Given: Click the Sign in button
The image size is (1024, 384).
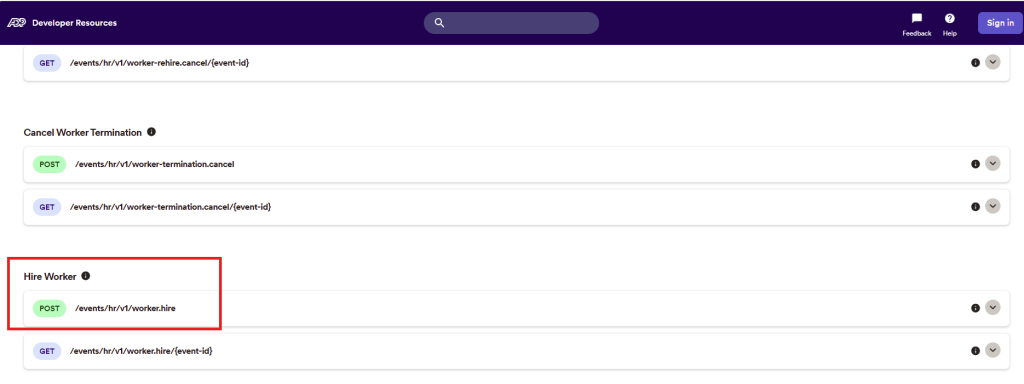Looking at the screenshot, I should (x=1000, y=23).
